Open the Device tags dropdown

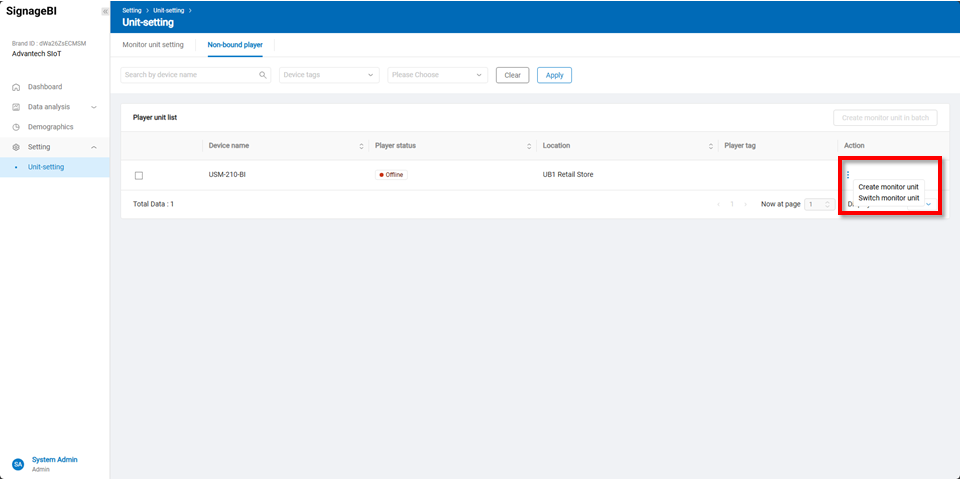tap(328, 75)
